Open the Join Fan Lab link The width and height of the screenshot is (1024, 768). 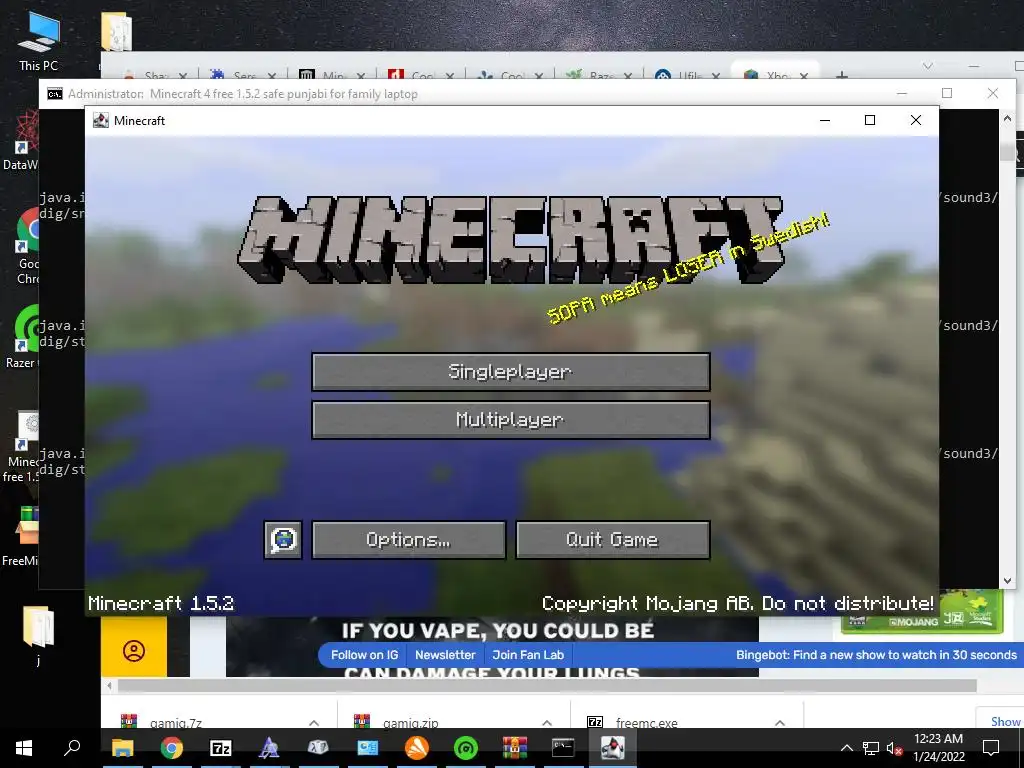528,654
